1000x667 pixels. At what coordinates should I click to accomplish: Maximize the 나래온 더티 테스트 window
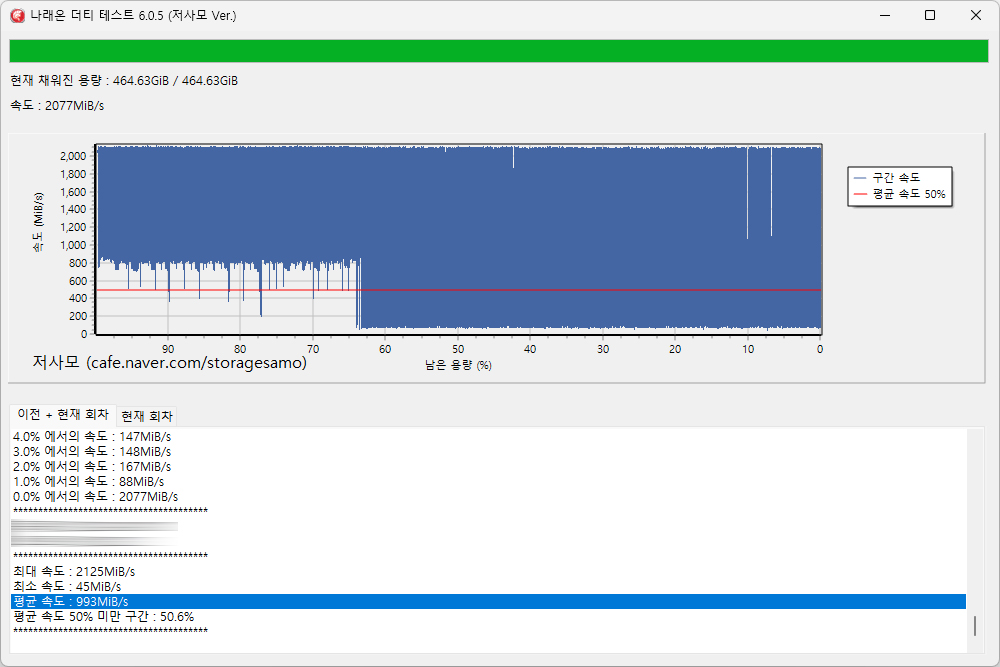(x=930, y=15)
